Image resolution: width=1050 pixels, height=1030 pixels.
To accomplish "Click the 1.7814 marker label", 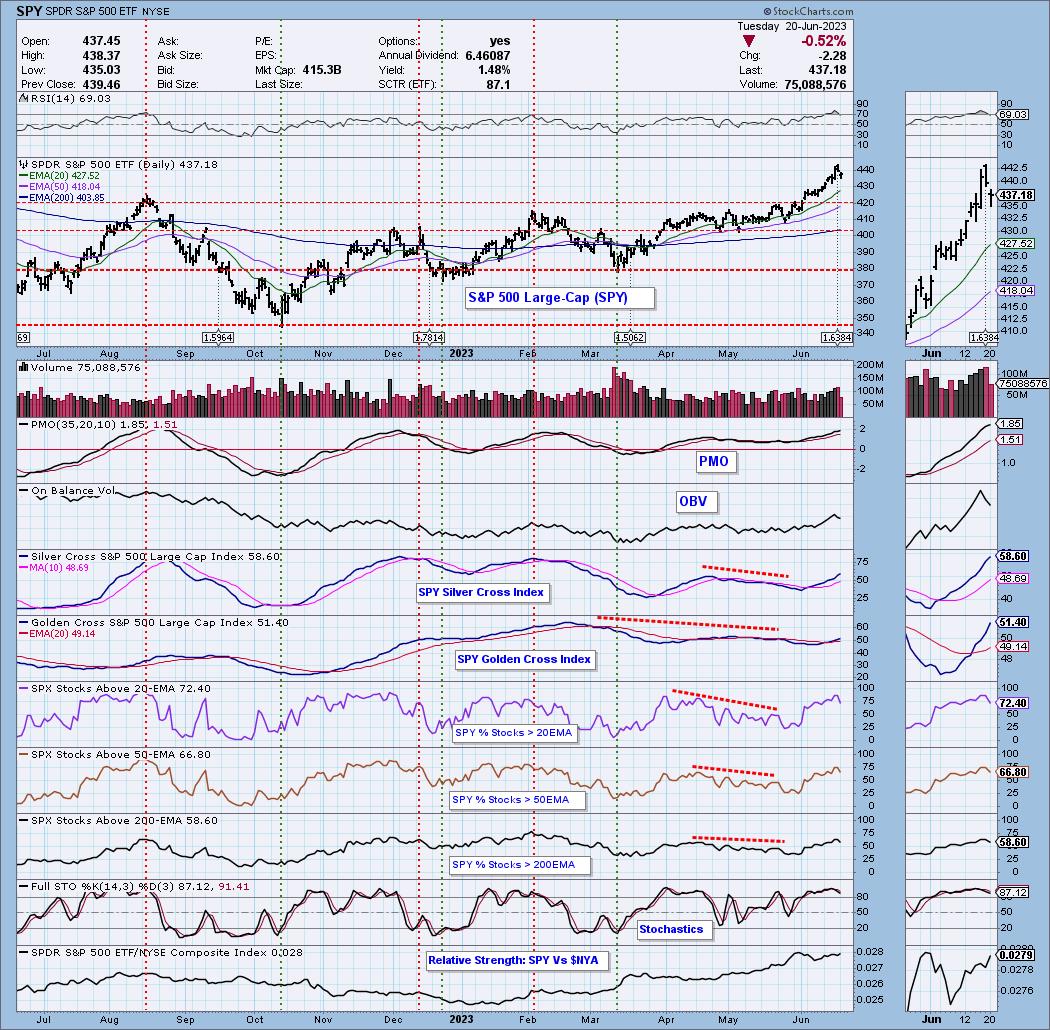I will (x=429, y=338).
